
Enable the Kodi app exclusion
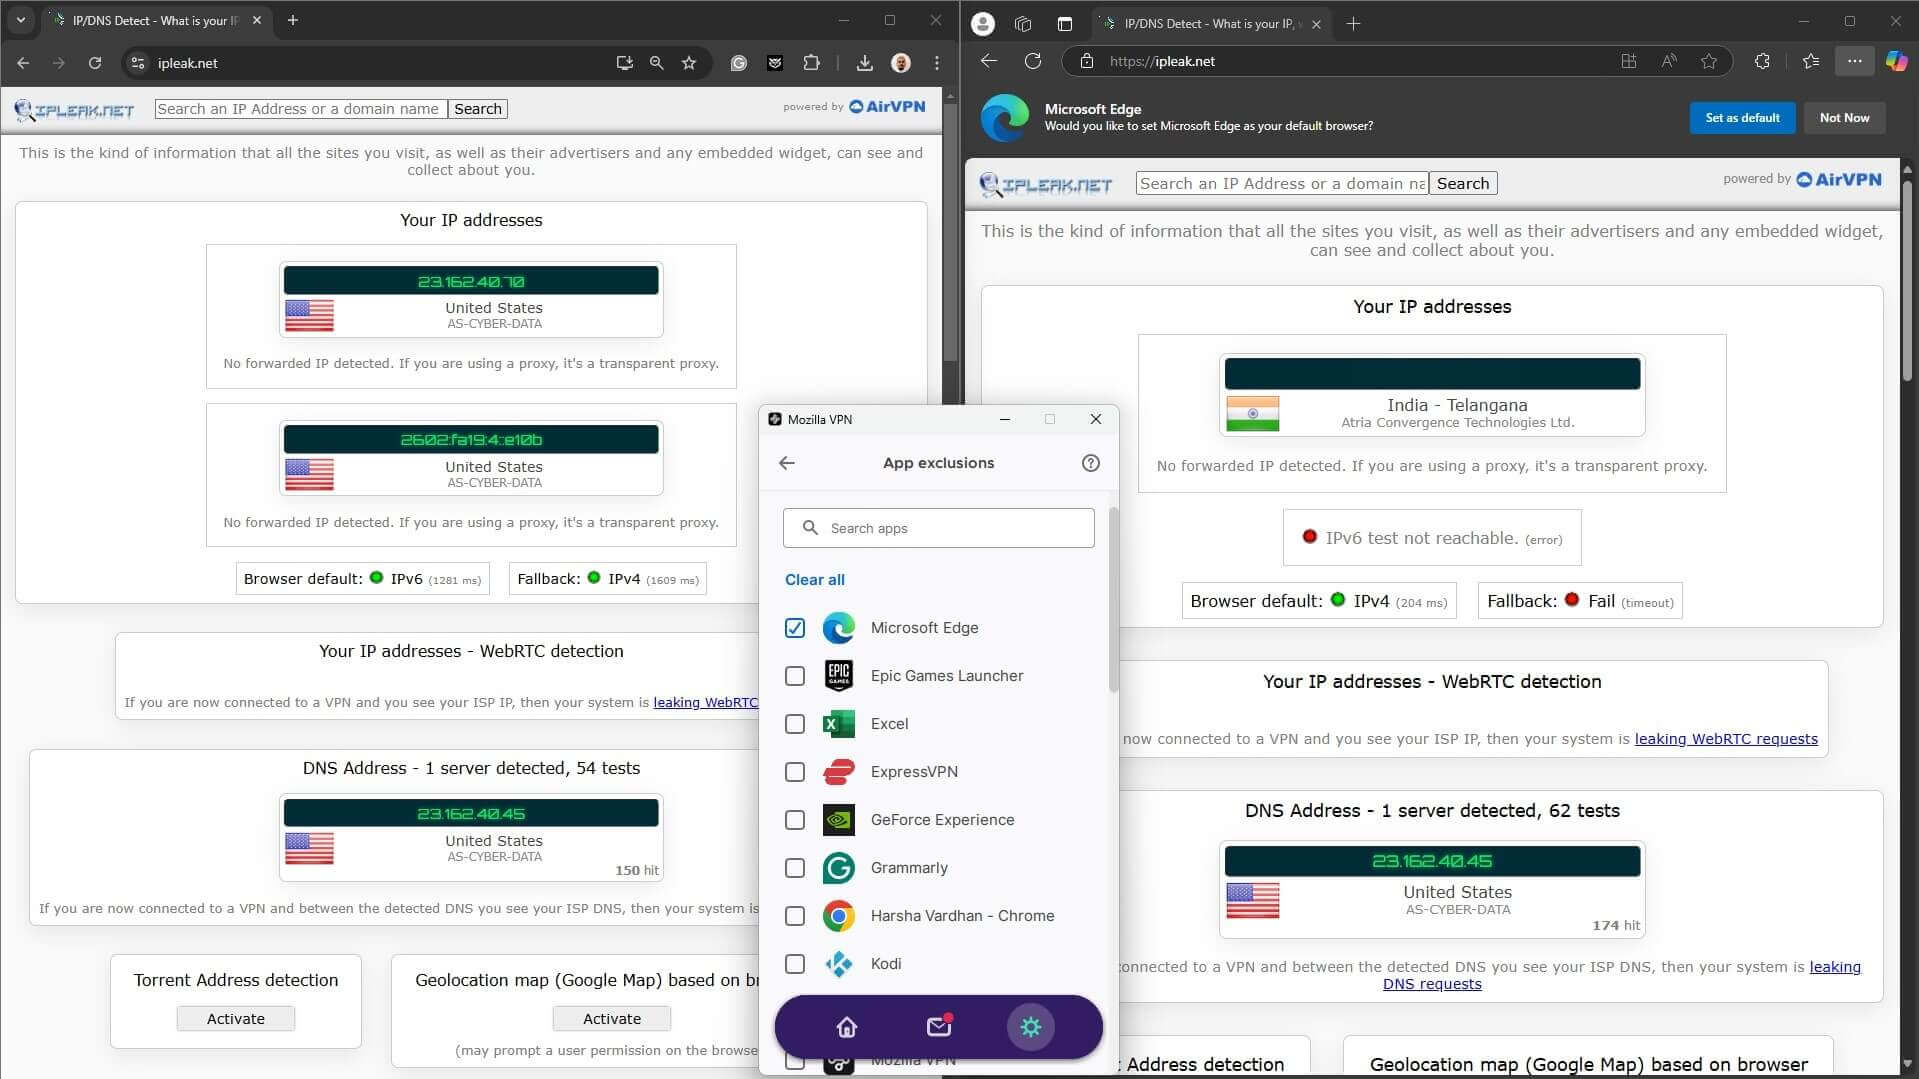coord(794,963)
